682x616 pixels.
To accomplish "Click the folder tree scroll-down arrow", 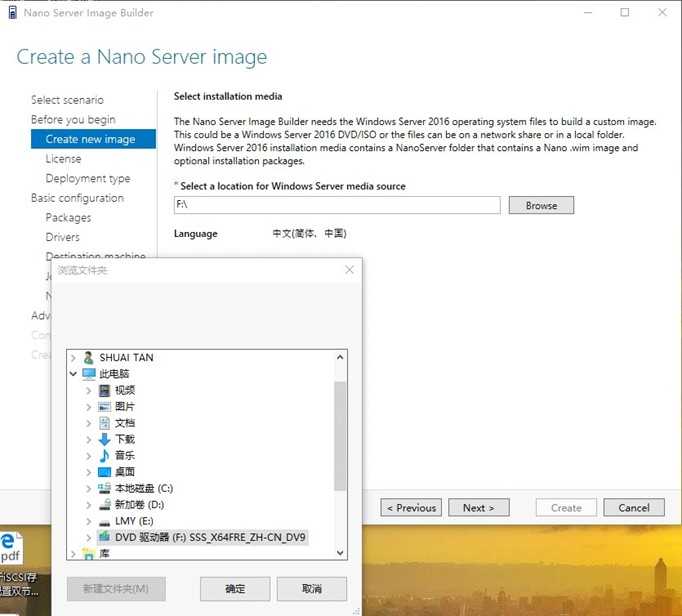I will tap(340, 553).
